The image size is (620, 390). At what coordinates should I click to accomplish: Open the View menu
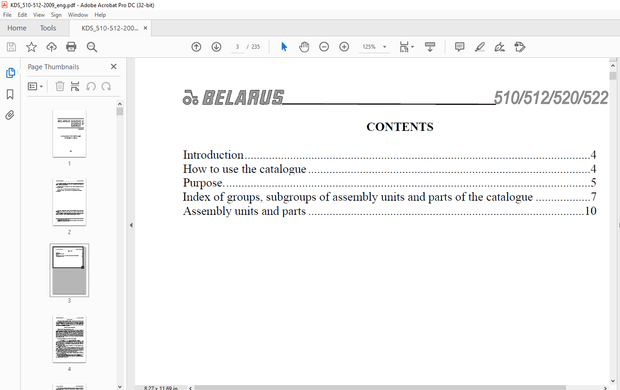click(x=39, y=15)
